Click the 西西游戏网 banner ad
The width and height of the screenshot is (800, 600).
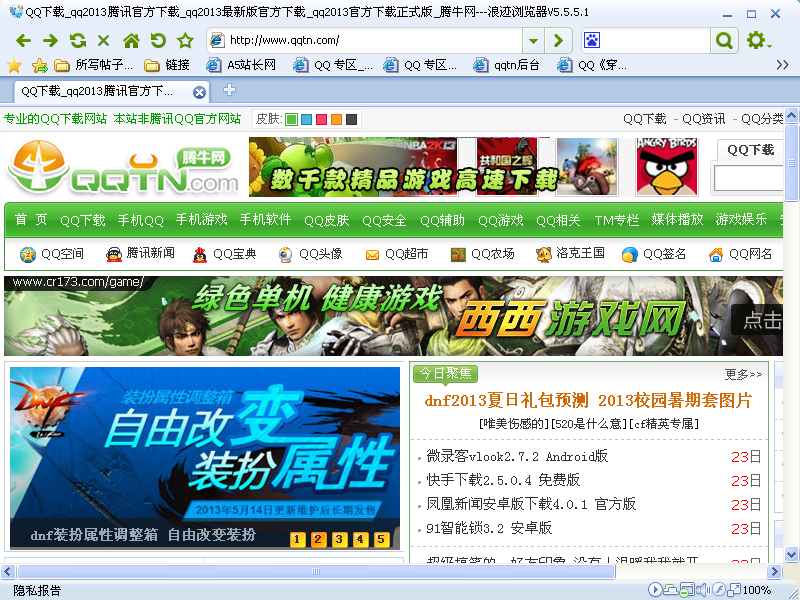[393, 316]
